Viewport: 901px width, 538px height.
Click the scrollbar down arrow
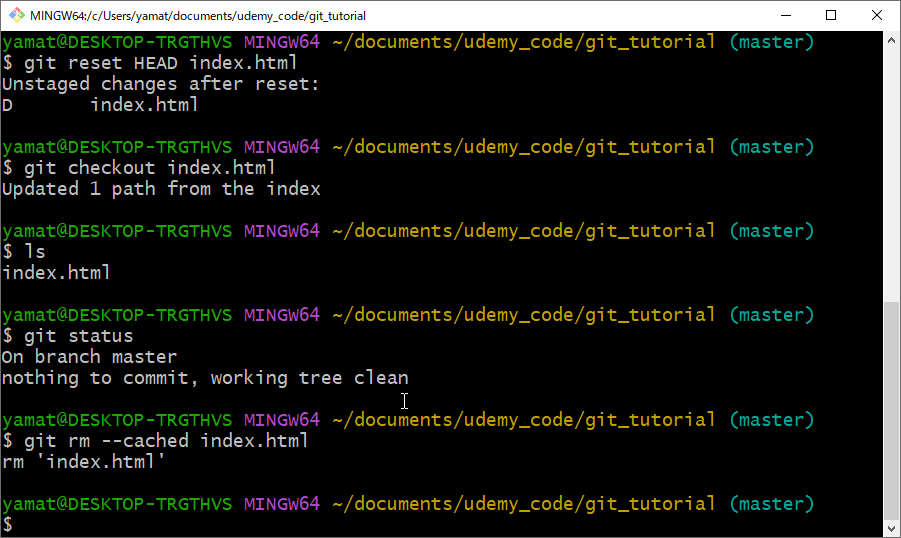pos(891,528)
